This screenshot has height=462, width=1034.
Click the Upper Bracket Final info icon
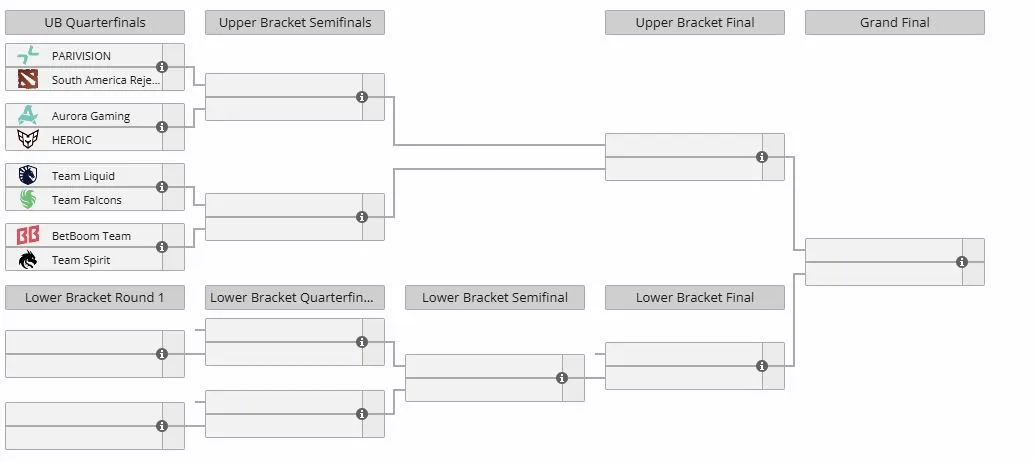[x=762, y=157]
